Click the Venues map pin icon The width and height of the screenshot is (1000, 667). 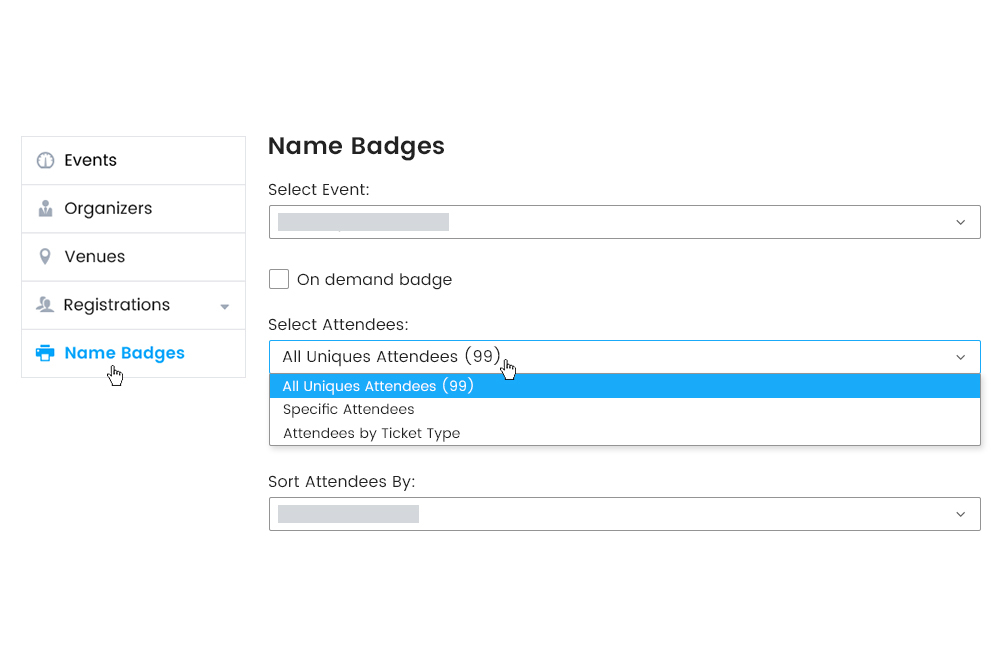coord(45,257)
